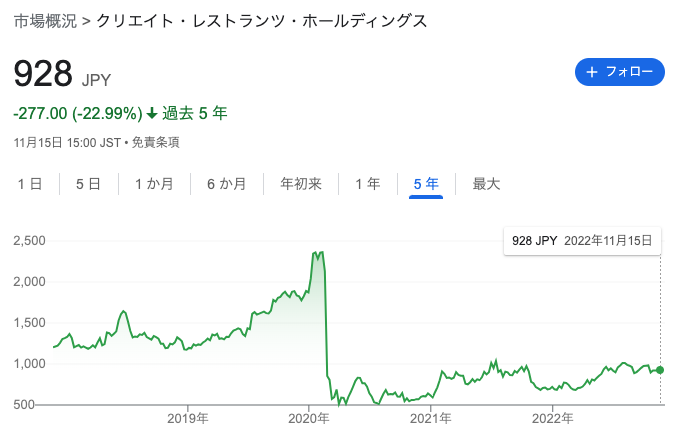The width and height of the screenshot is (676, 441).
Task: Click the green down arrow icon
Action: [152, 113]
